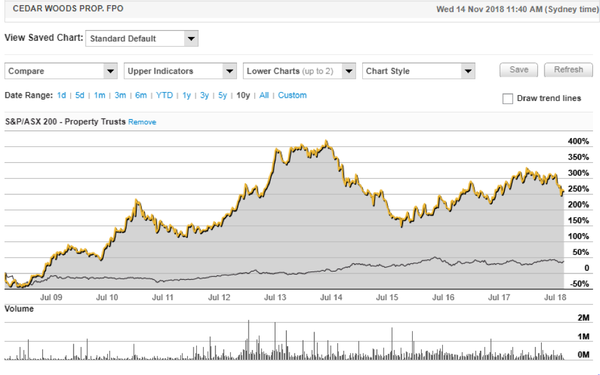Click the 2M volume axis label

[584, 318]
